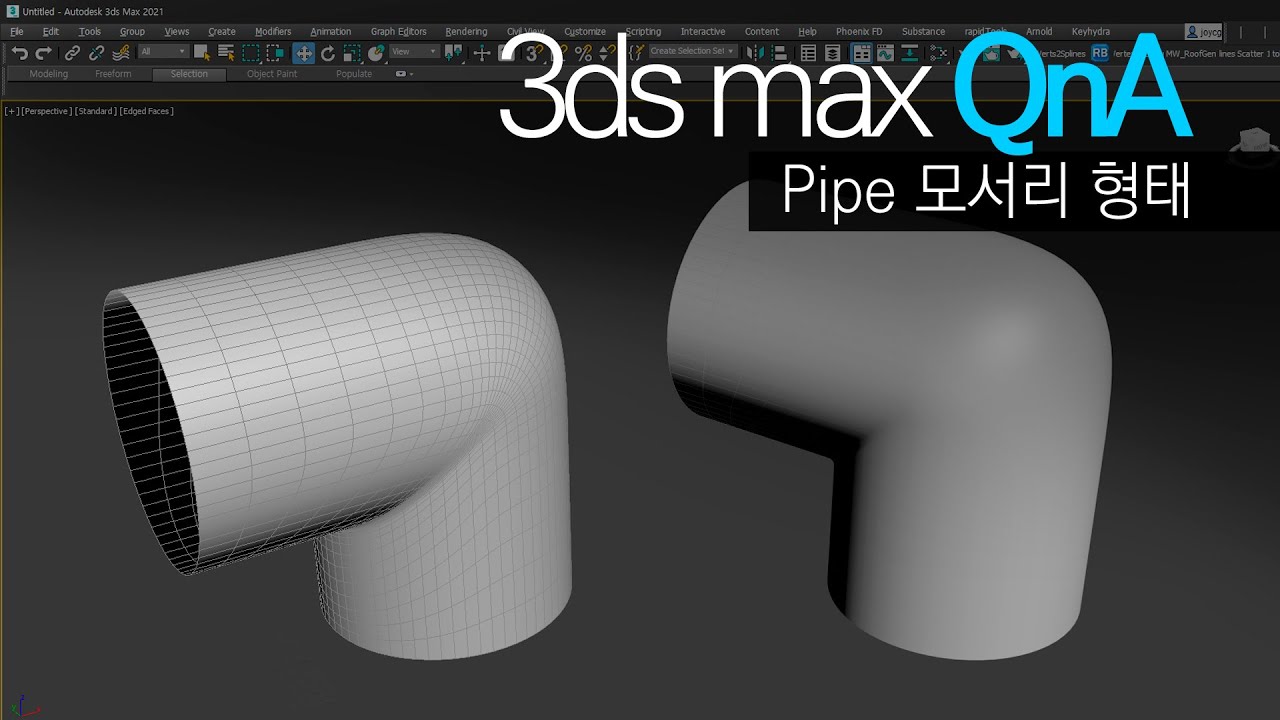Open the Tools menu
Viewport: 1280px width, 720px height.
pos(90,31)
